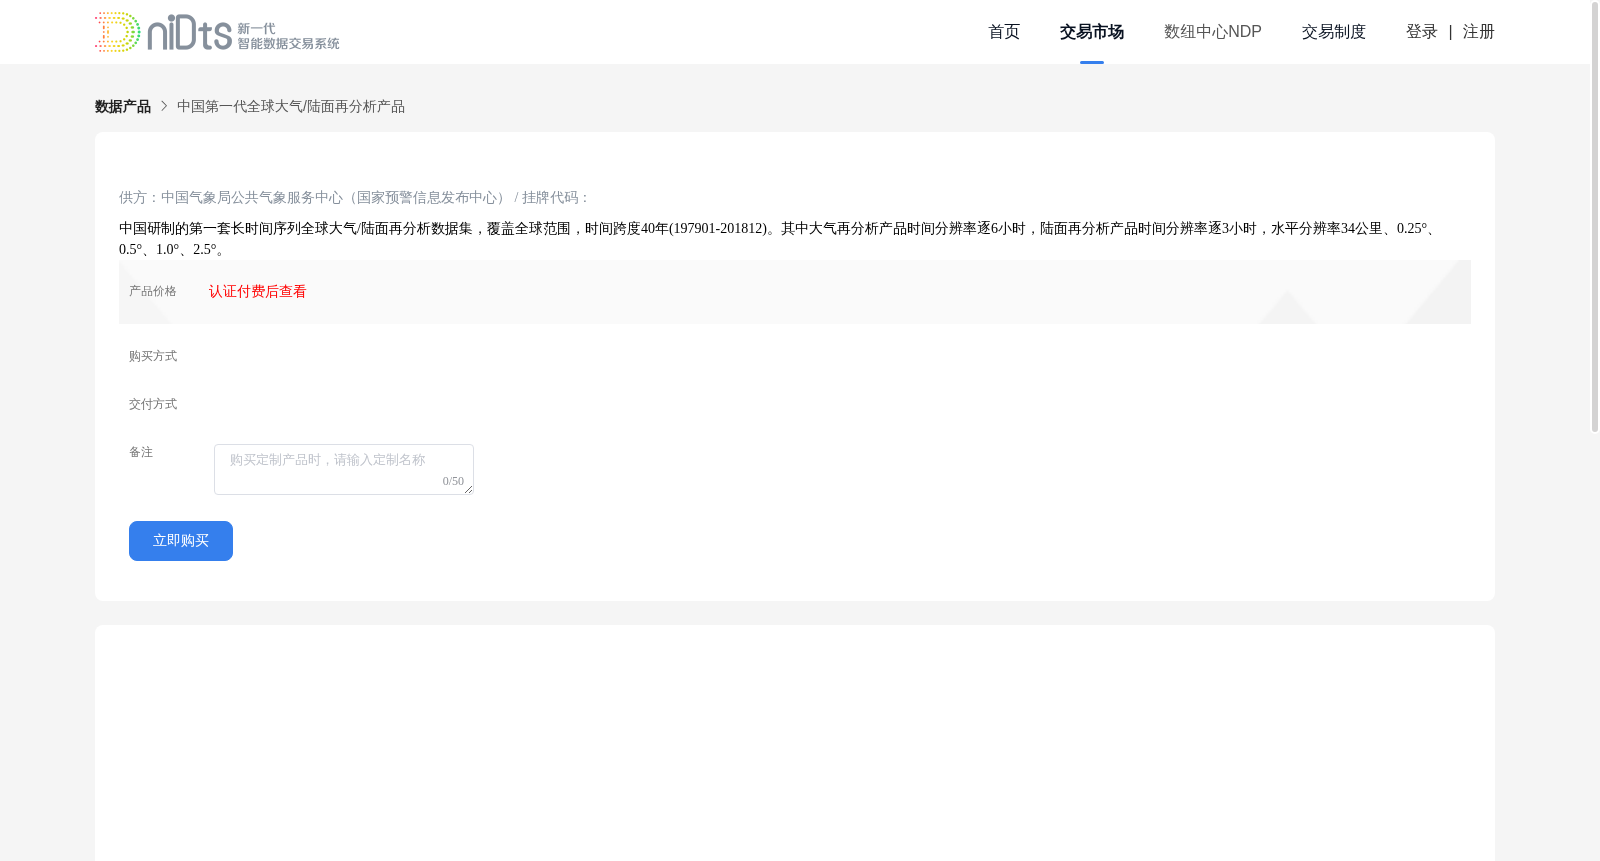This screenshot has width=1600, height=861.
Task: Click the 产品价格 label
Action: tap(153, 292)
